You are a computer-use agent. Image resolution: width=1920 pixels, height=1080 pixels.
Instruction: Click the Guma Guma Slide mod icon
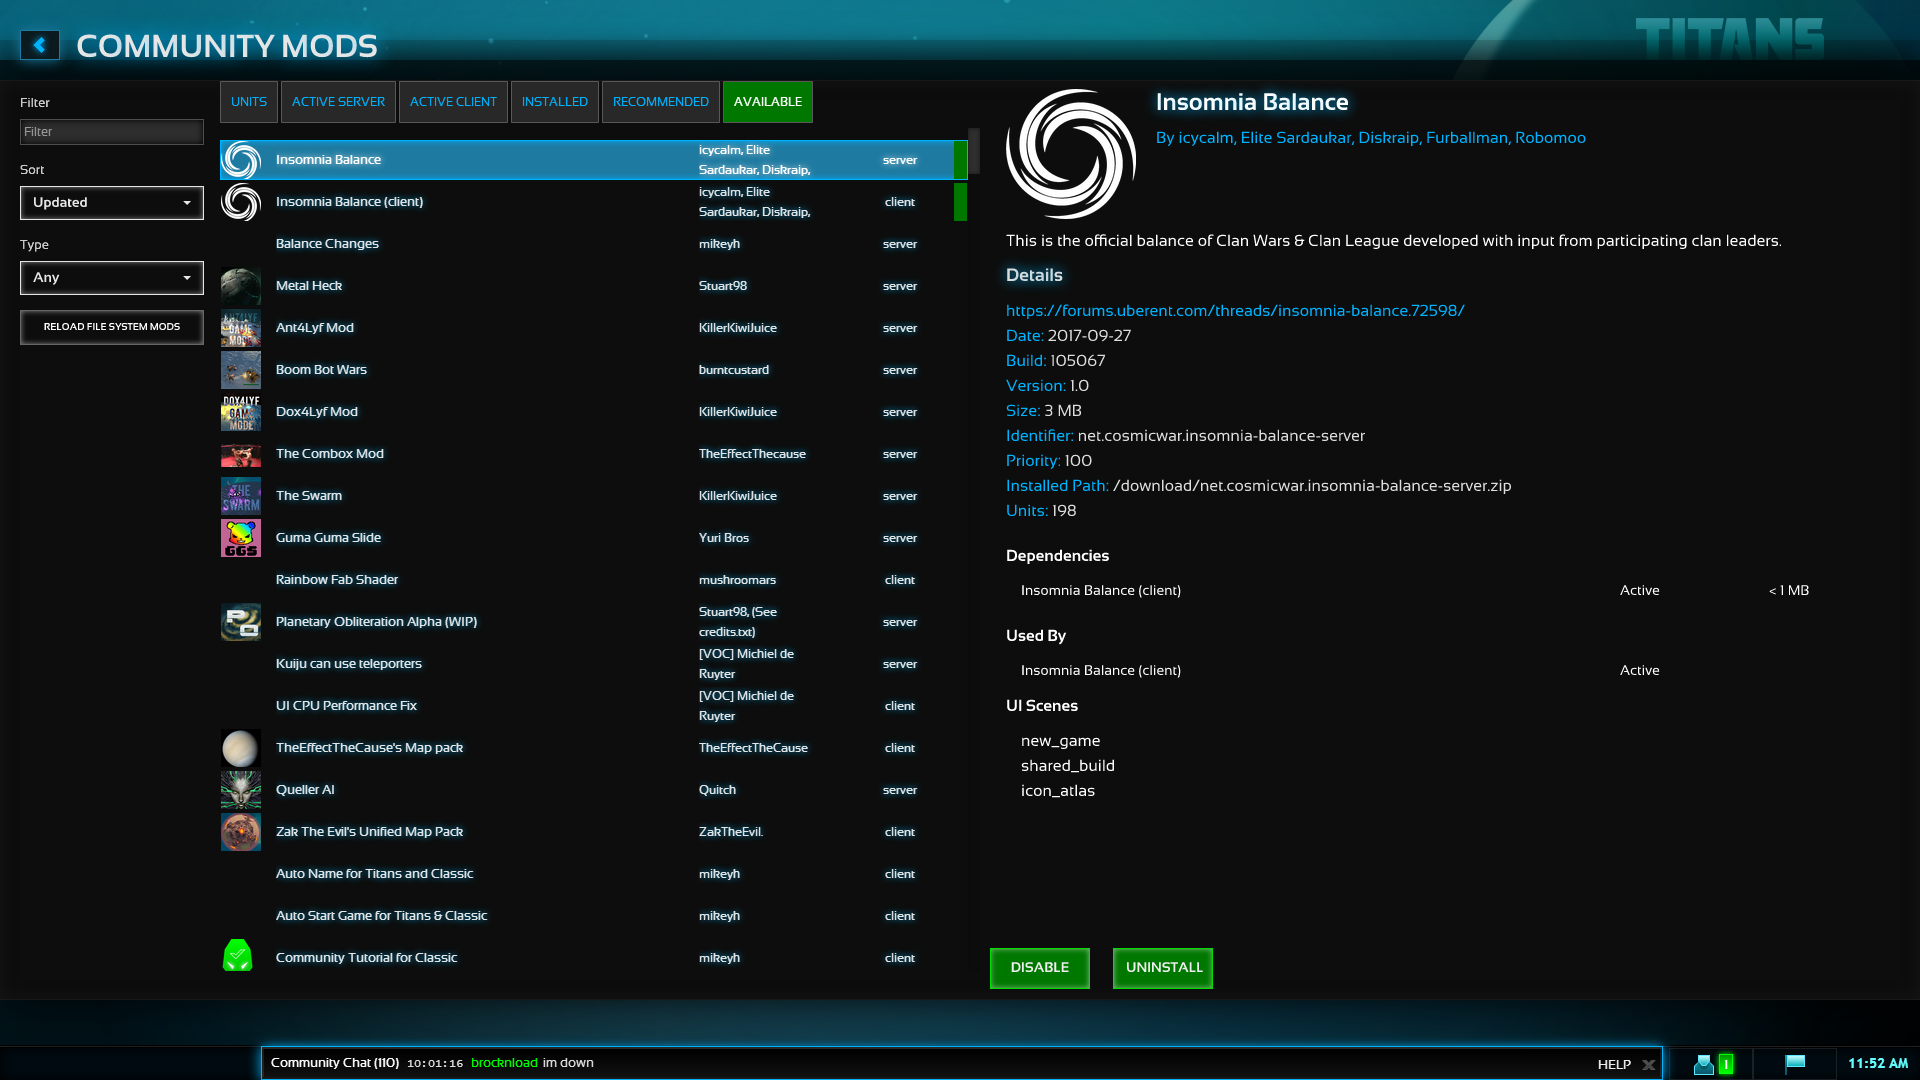241,538
